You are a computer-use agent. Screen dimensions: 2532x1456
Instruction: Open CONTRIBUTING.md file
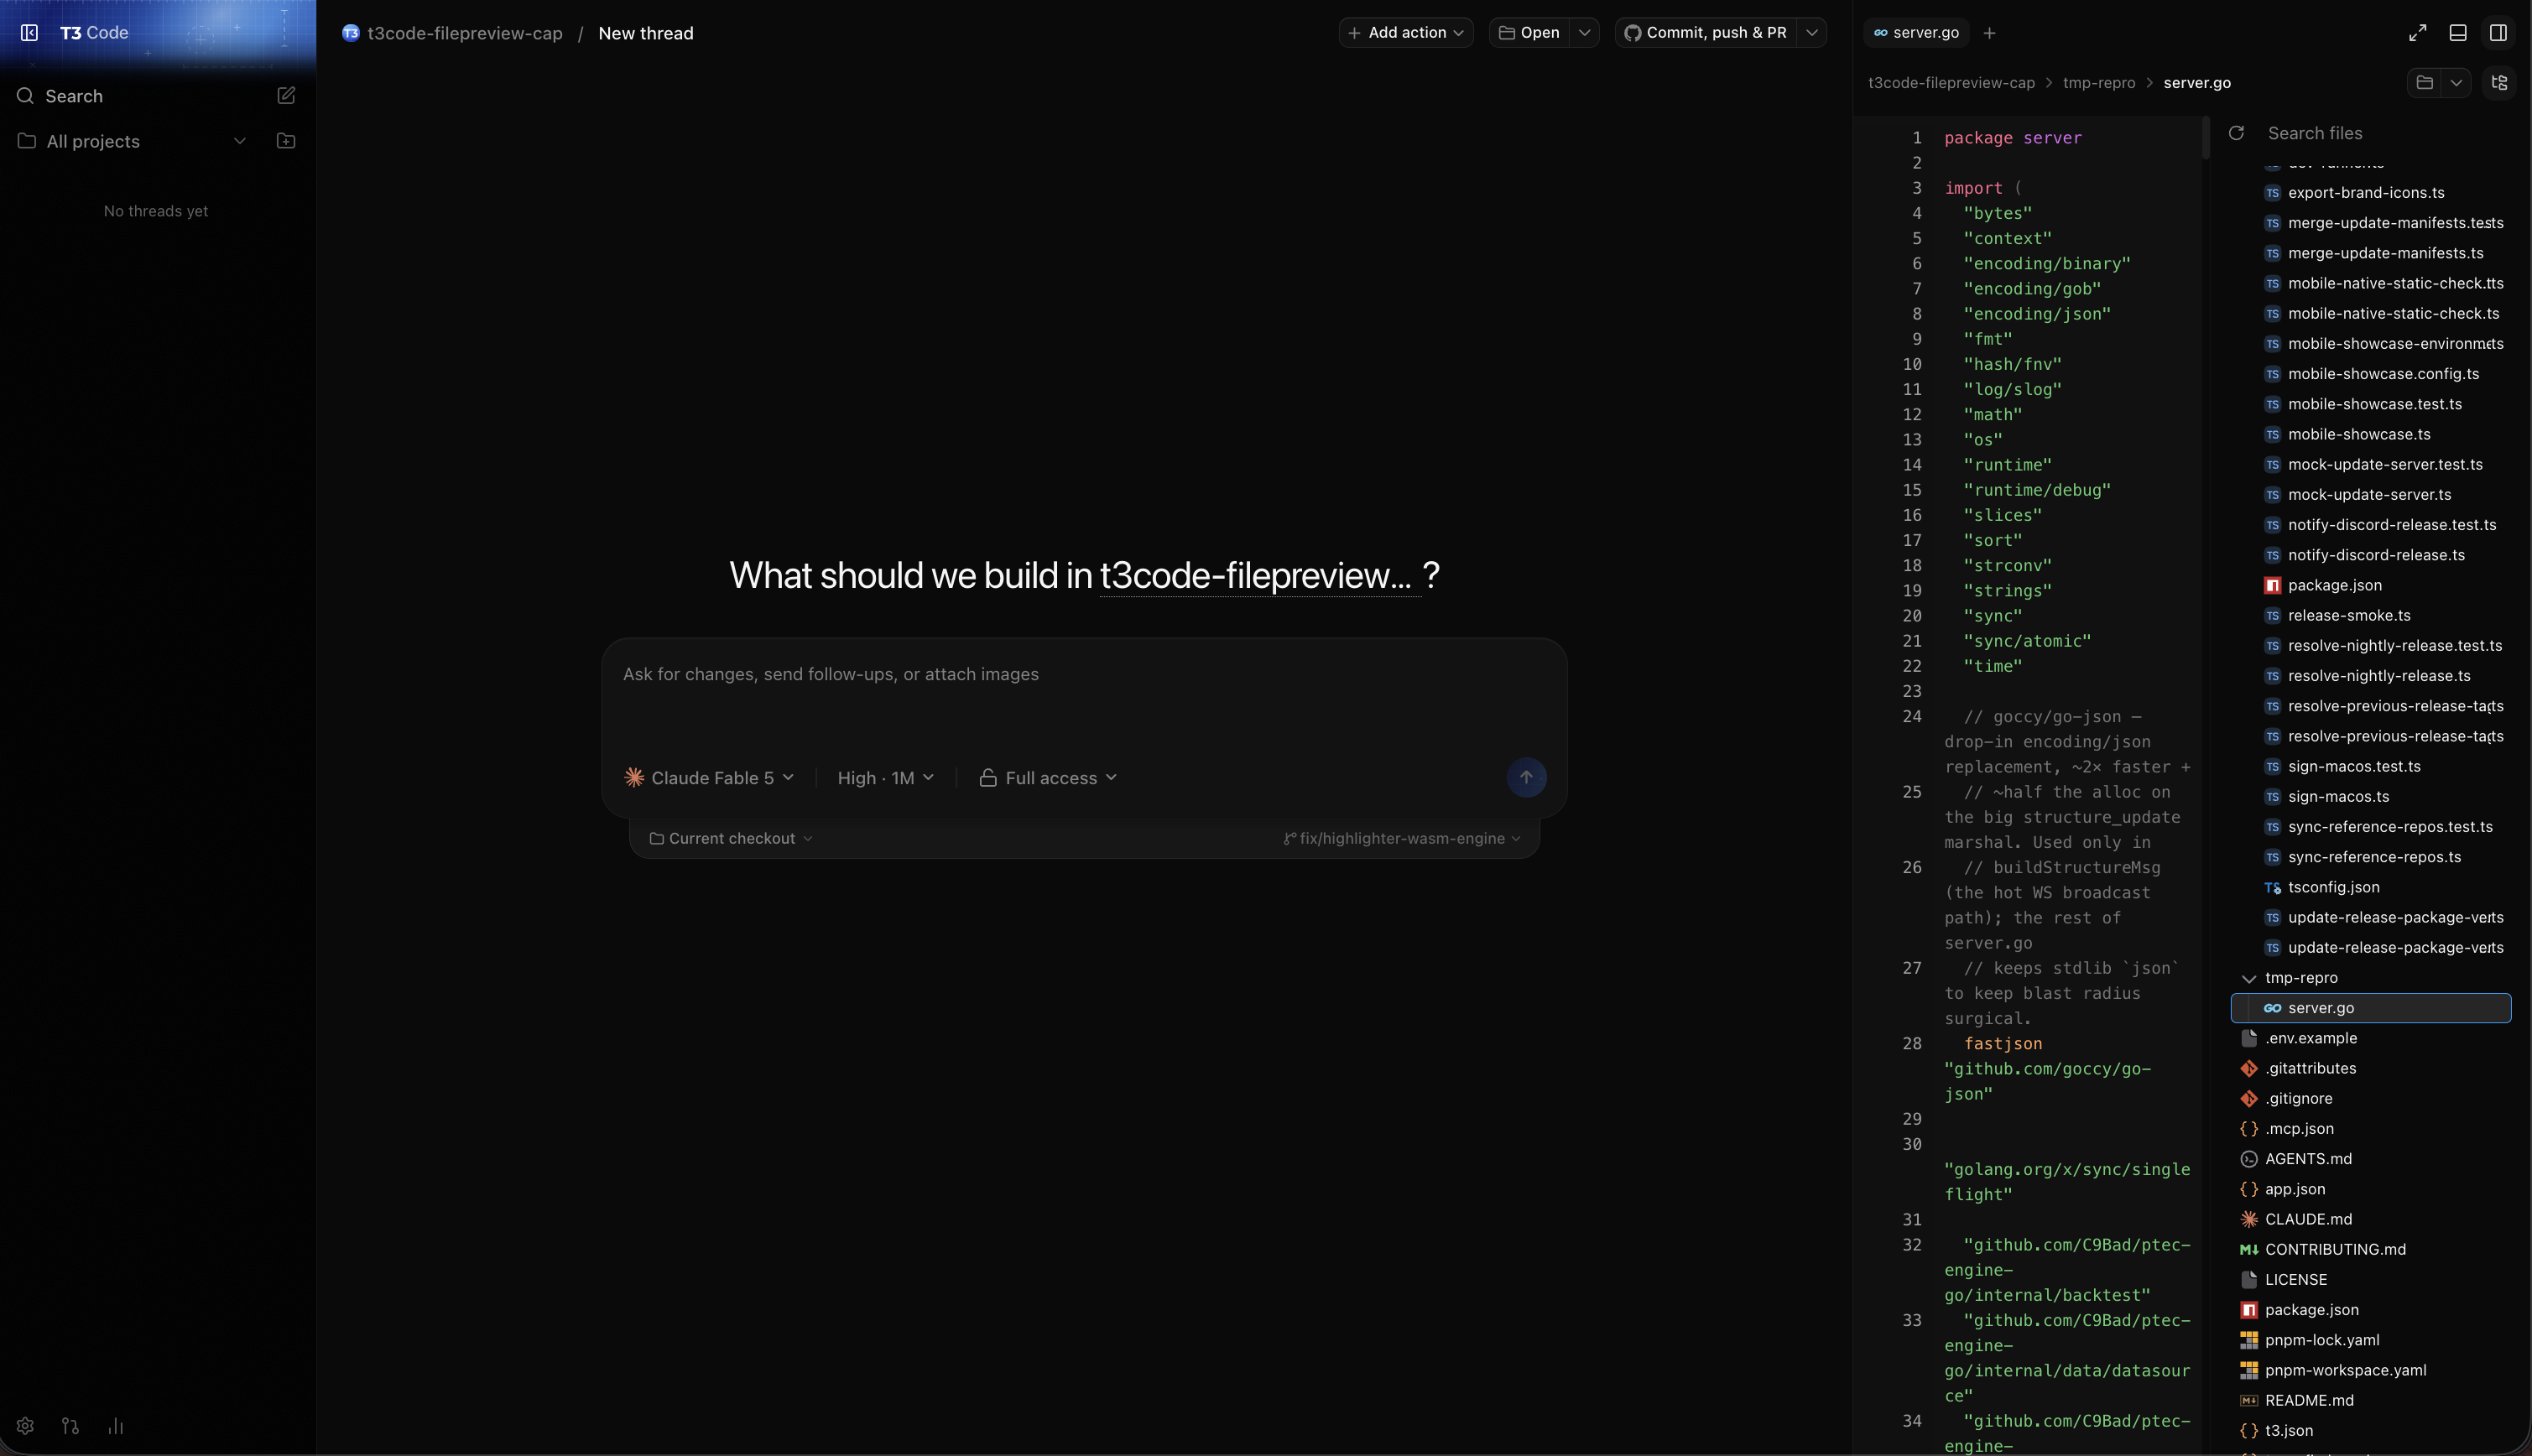[x=2371, y=1250]
